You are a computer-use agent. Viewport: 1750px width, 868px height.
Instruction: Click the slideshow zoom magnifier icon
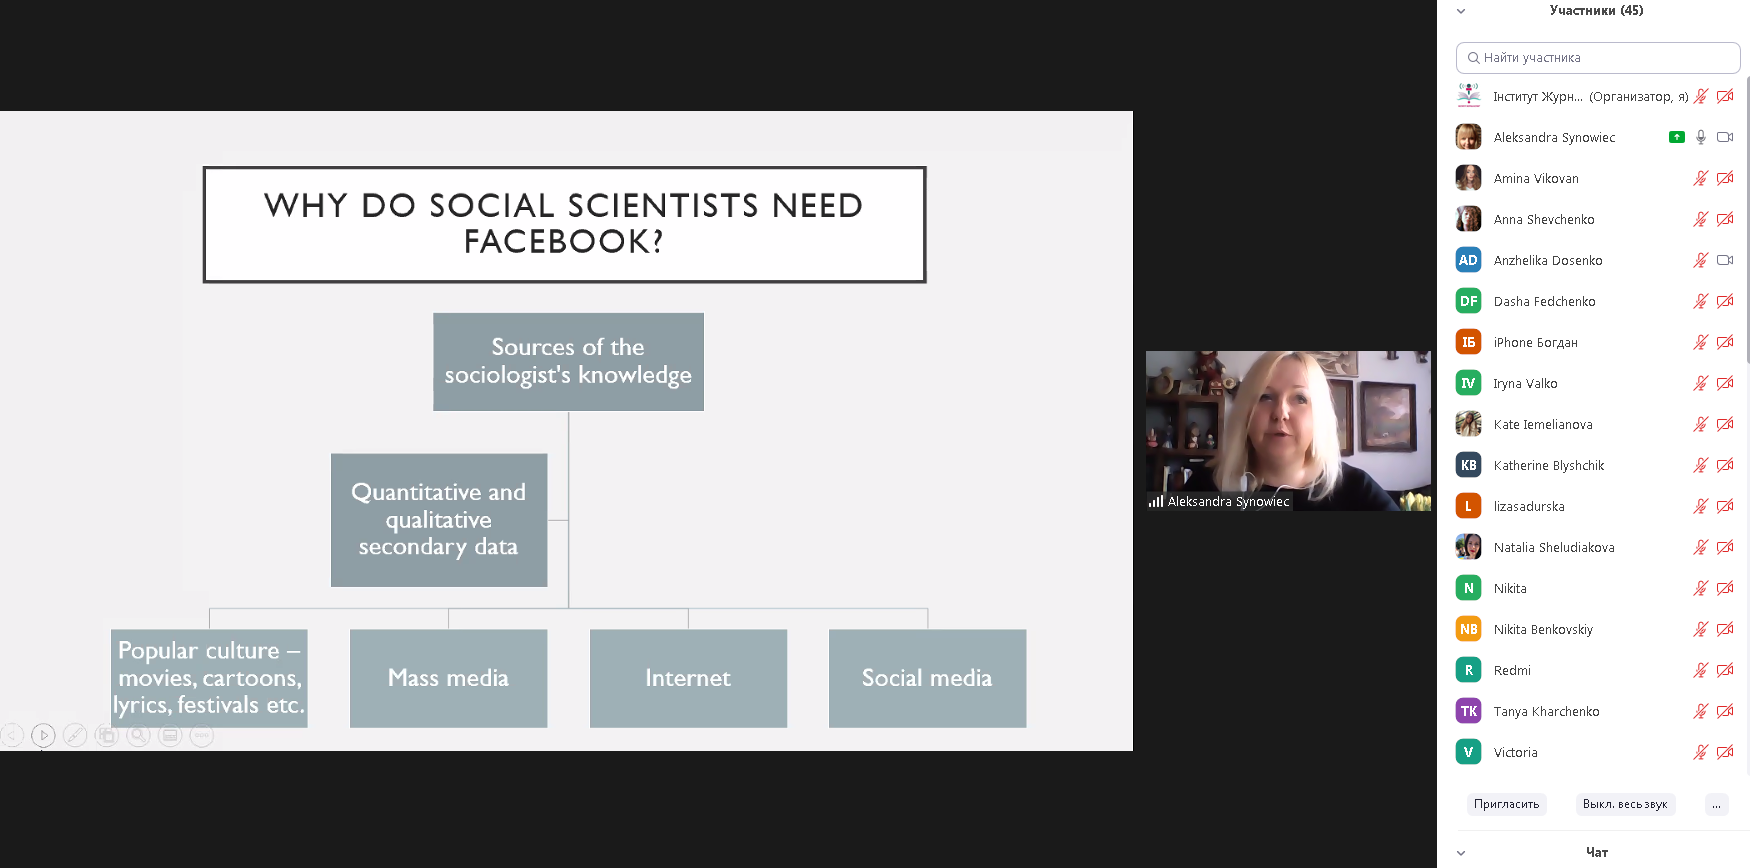(139, 736)
